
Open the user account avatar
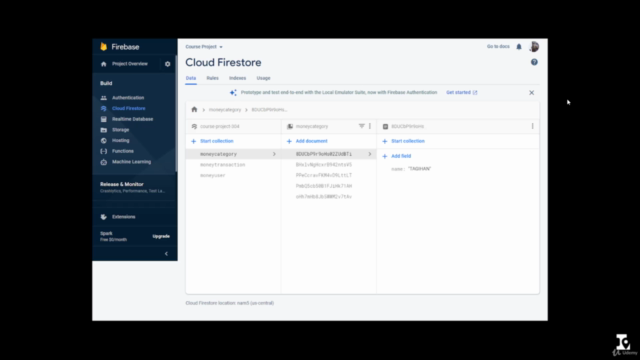[534, 47]
